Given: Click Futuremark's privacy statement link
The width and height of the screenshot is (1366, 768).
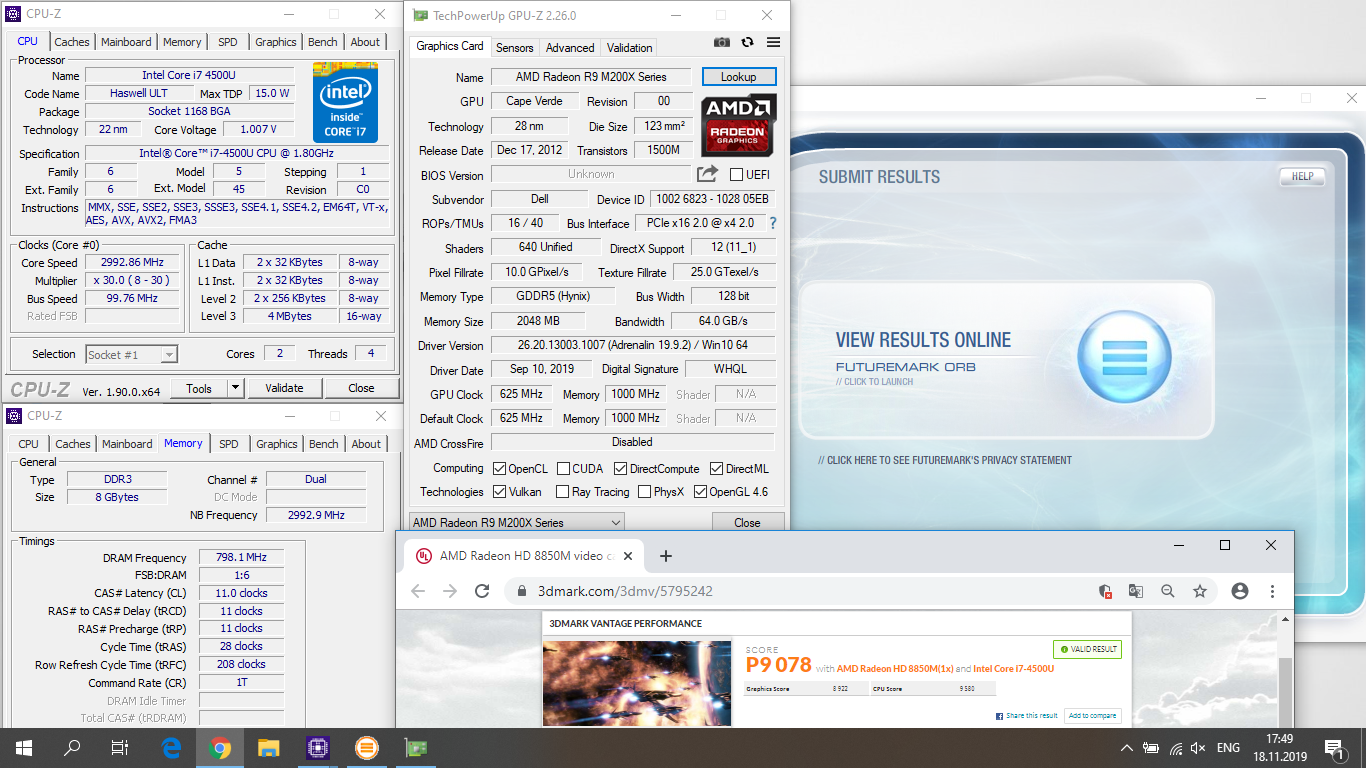Looking at the screenshot, I should (944, 460).
